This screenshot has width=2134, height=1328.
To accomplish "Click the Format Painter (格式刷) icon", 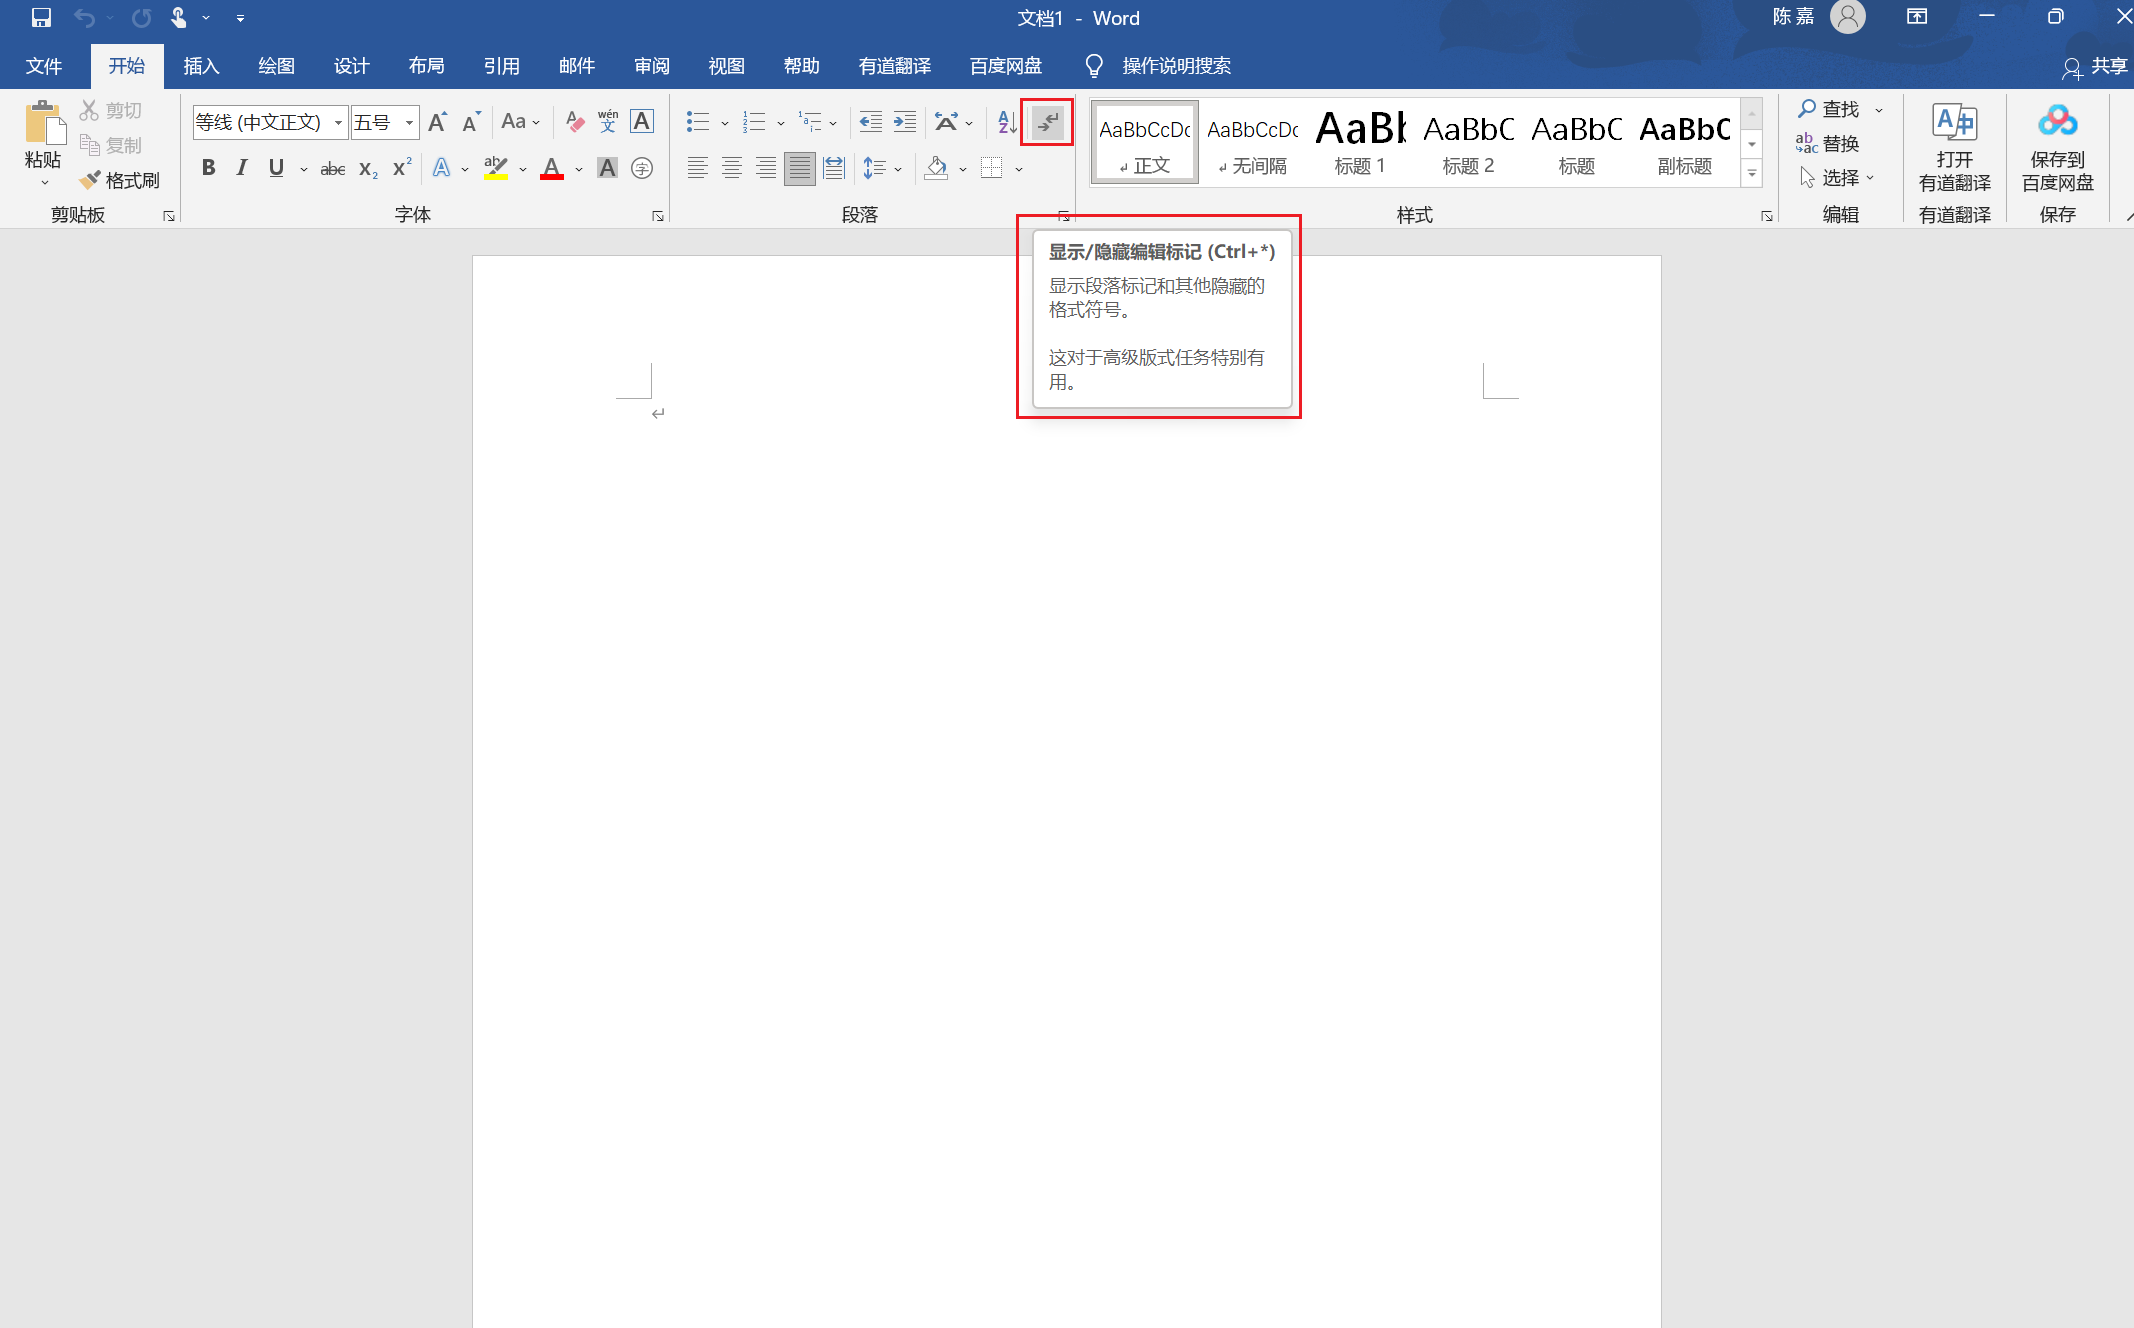I will pyautogui.click(x=90, y=180).
